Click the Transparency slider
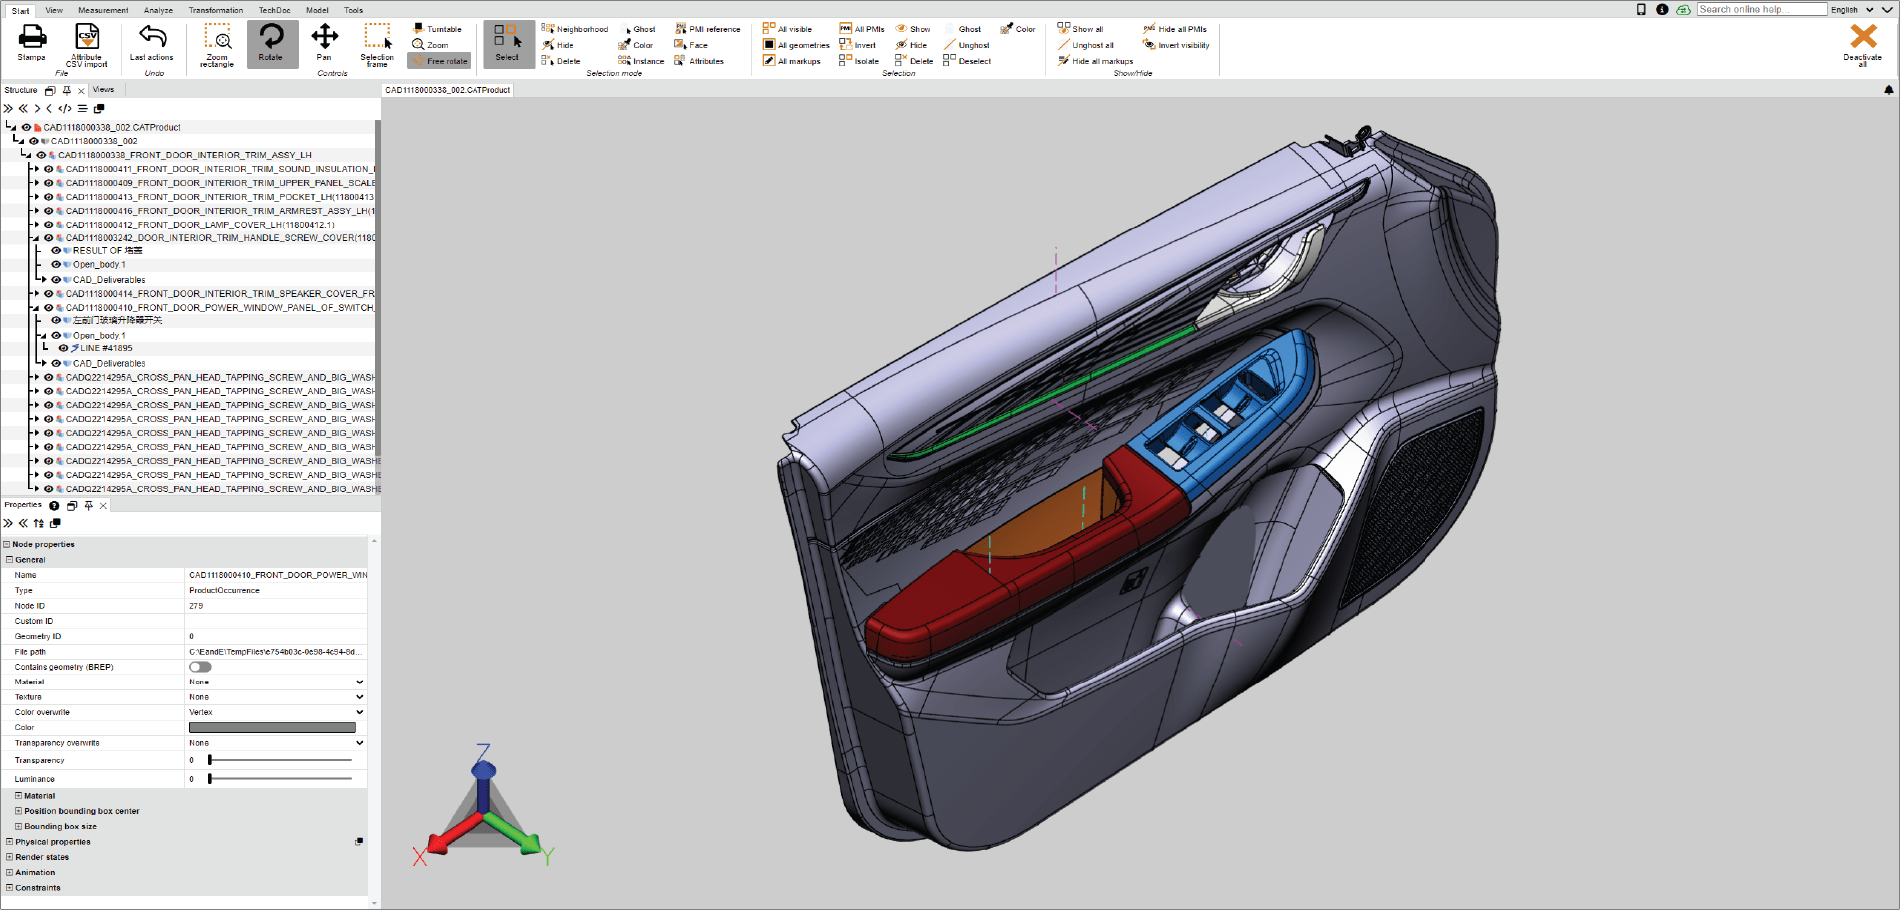 tap(280, 760)
